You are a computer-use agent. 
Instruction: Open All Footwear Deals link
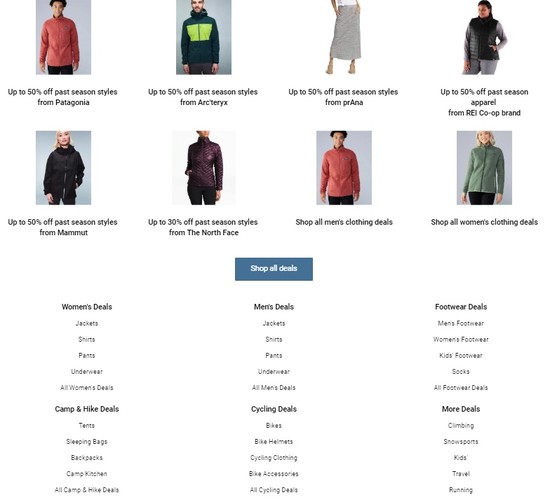click(x=461, y=388)
